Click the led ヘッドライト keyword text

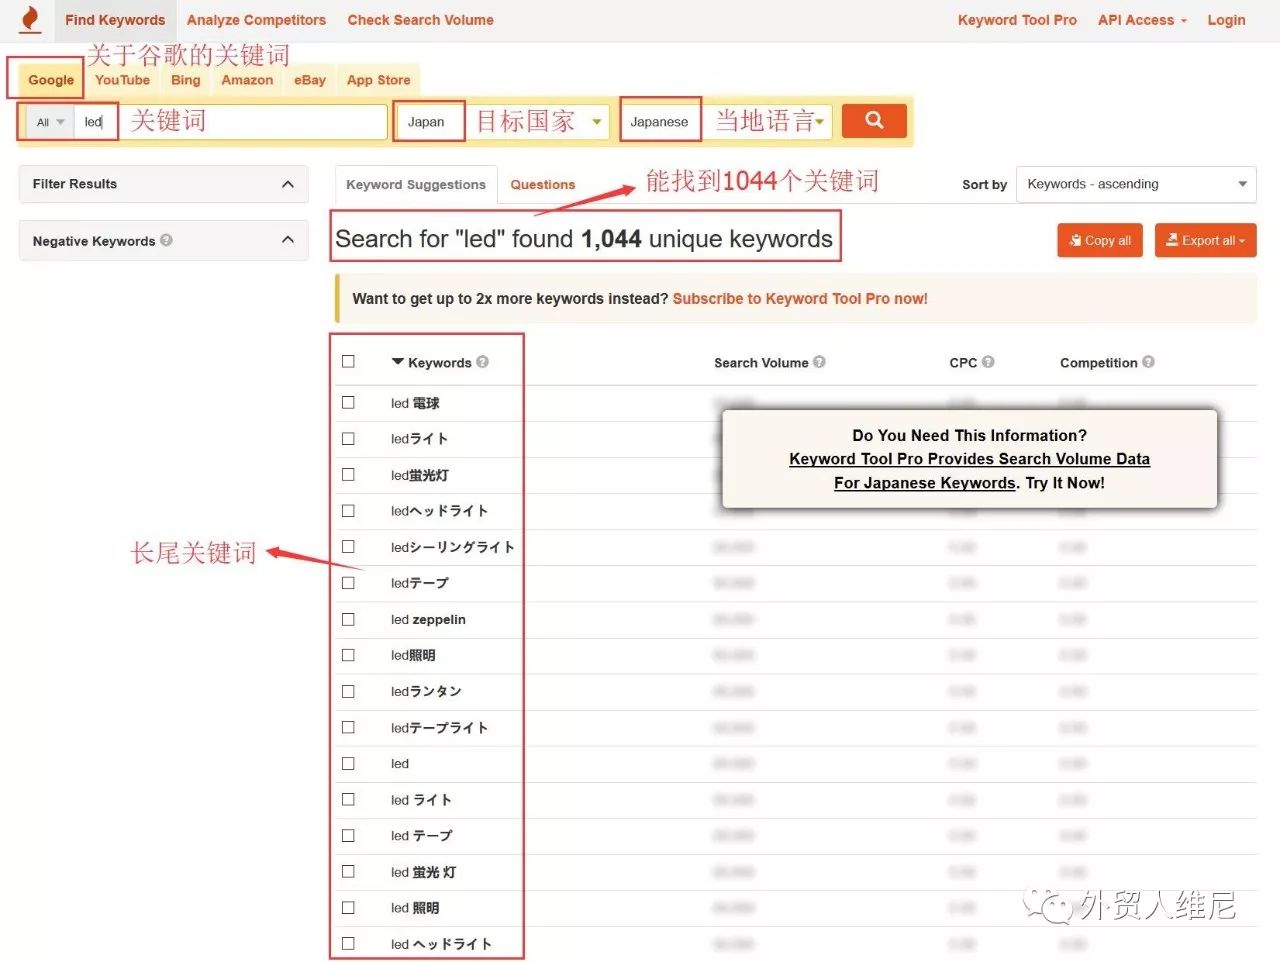[441, 944]
